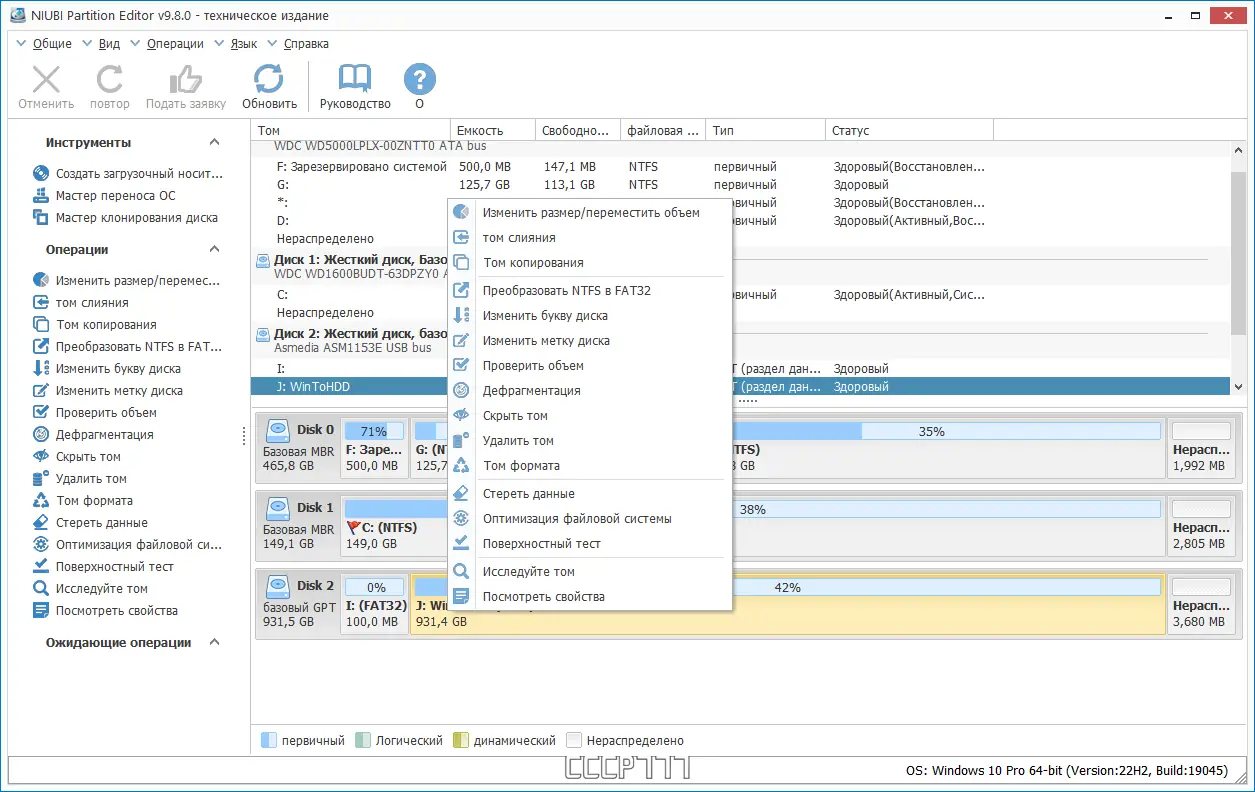Collapse the Инструменты section

point(214,143)
